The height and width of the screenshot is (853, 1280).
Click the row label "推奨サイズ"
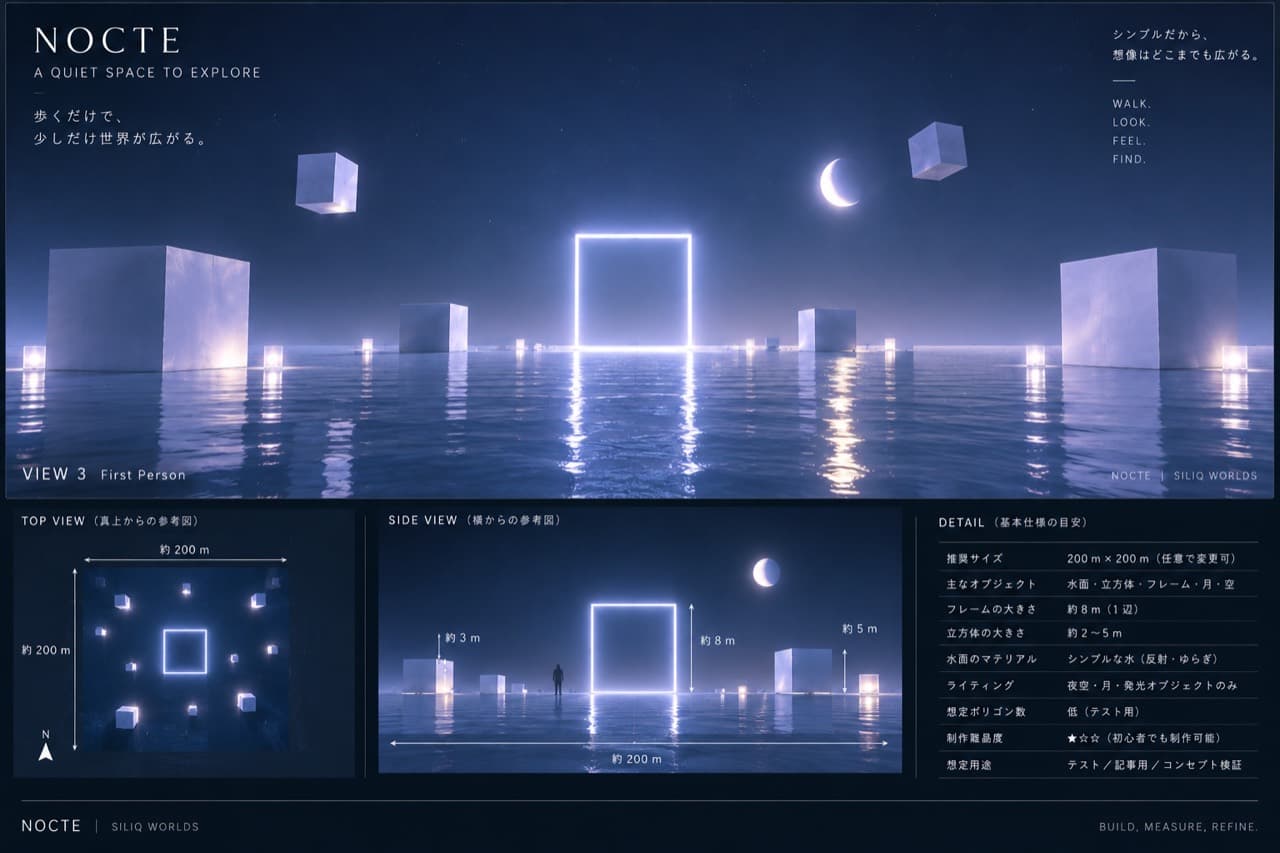[x=974, y=558]
